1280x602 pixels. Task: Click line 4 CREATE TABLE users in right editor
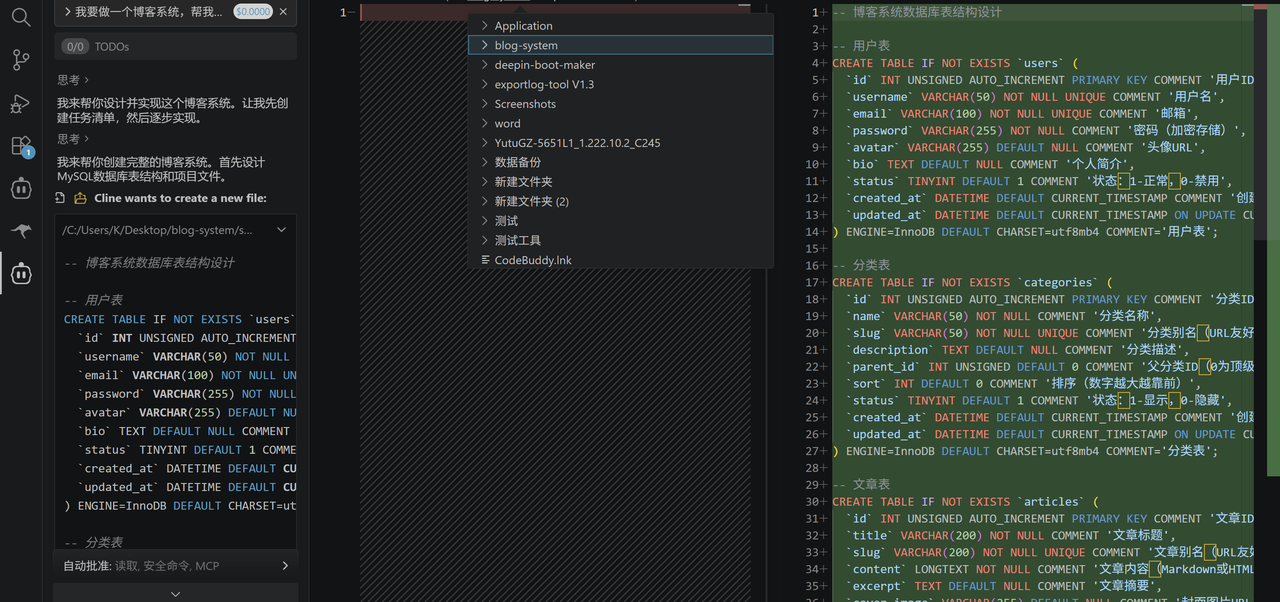click(x=955, y=63)
